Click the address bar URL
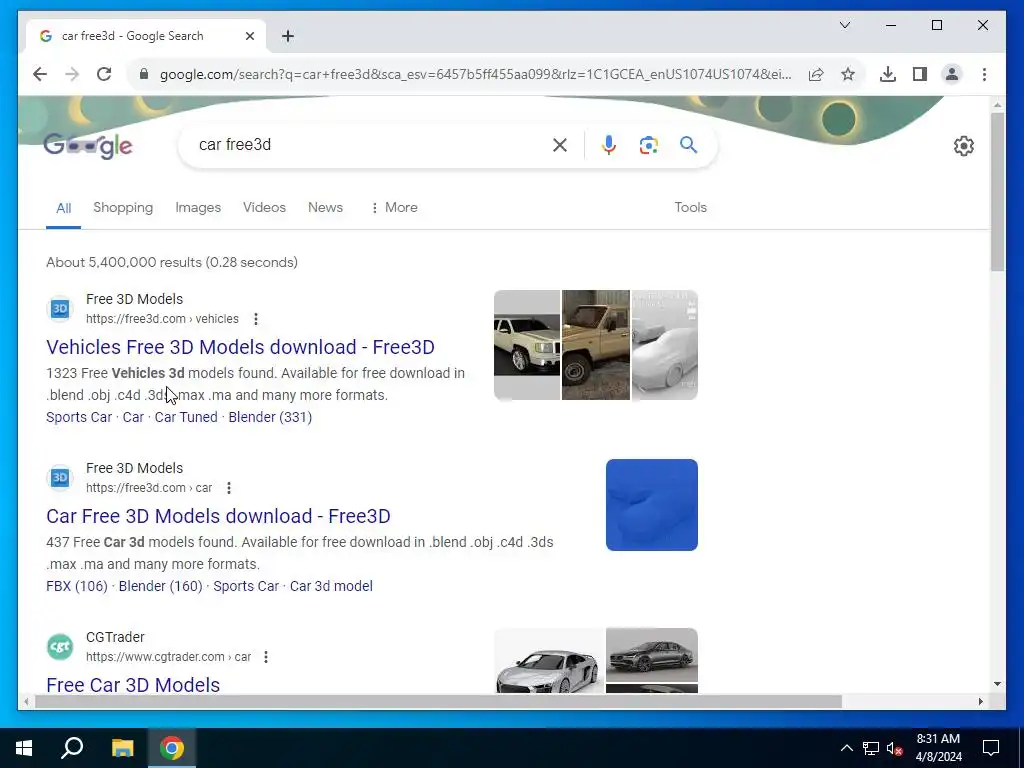 (475, 74)
